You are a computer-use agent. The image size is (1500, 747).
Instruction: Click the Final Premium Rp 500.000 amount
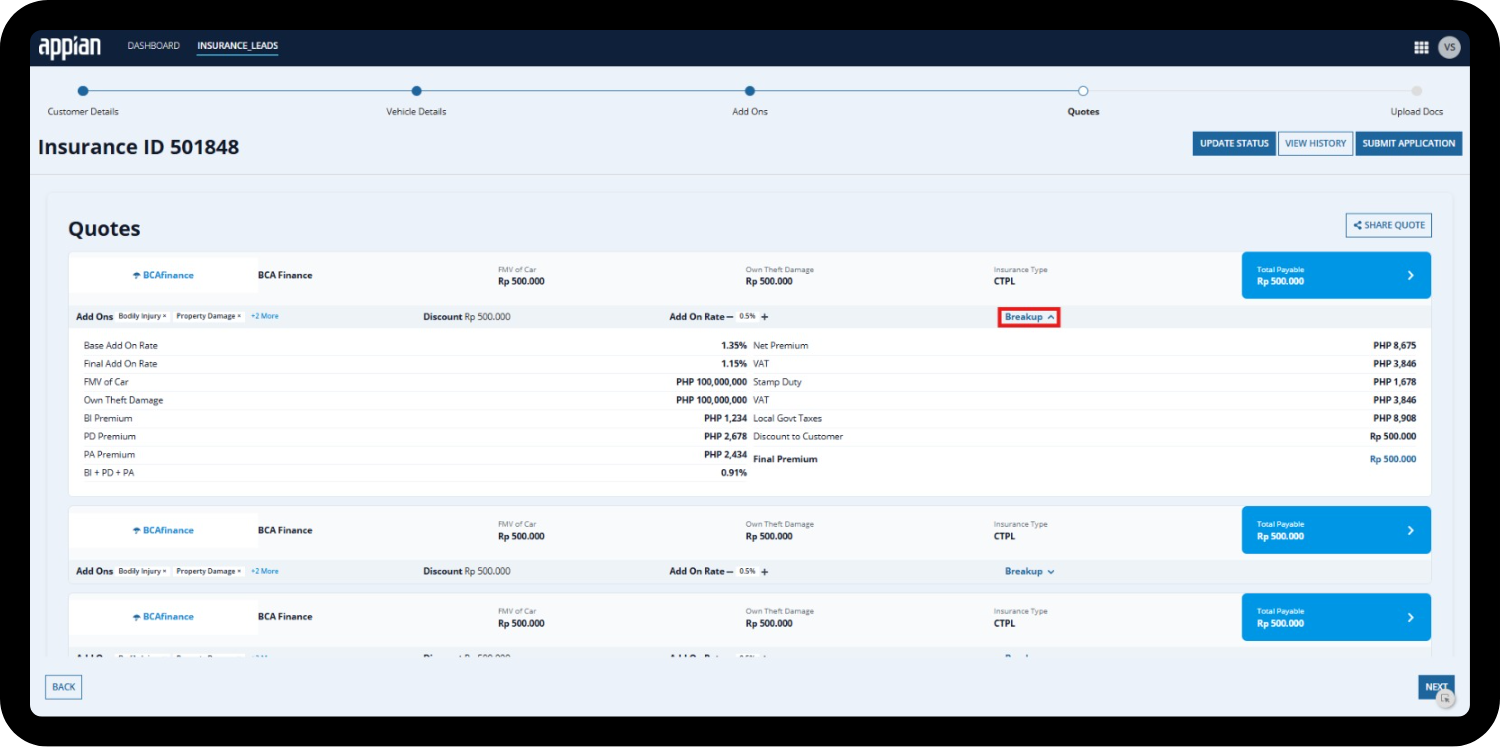1393,459
